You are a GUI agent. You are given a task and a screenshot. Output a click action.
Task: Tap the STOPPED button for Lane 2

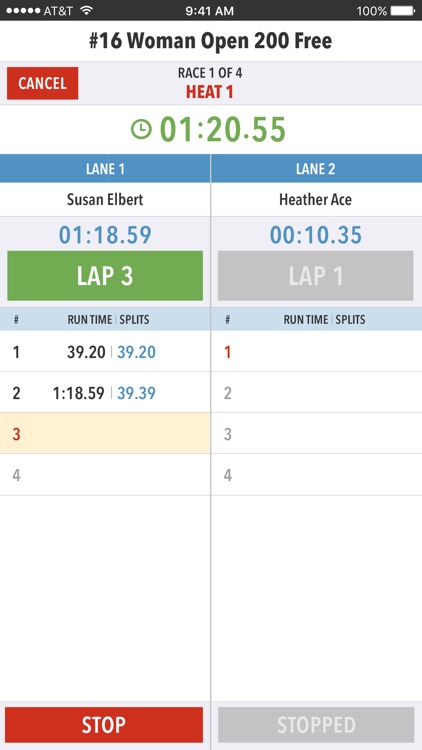pyautogui.click(x=316, y=725)
